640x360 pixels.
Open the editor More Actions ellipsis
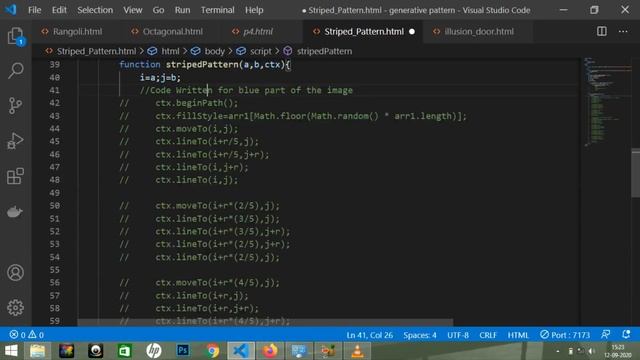coord(623,31)
